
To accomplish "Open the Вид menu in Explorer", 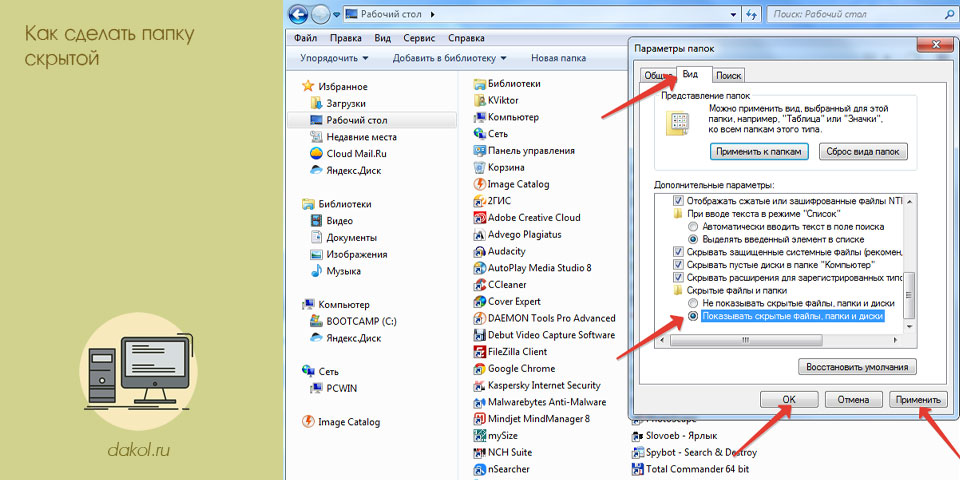I will (383, 38).
